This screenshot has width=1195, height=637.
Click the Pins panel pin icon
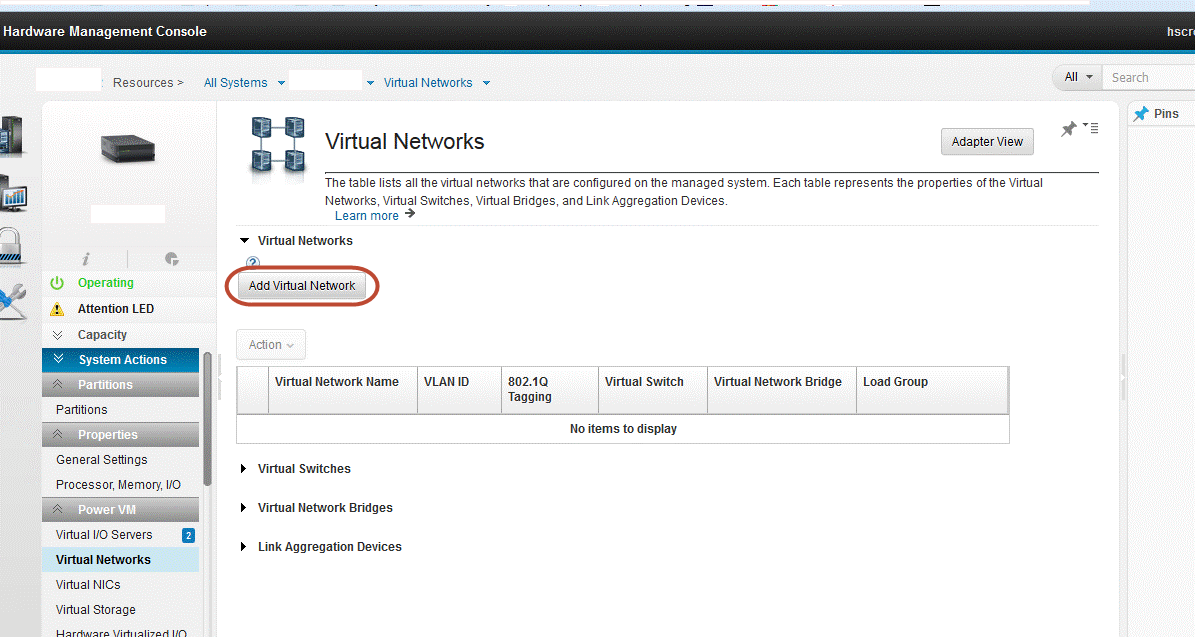tap(1141, 114)
